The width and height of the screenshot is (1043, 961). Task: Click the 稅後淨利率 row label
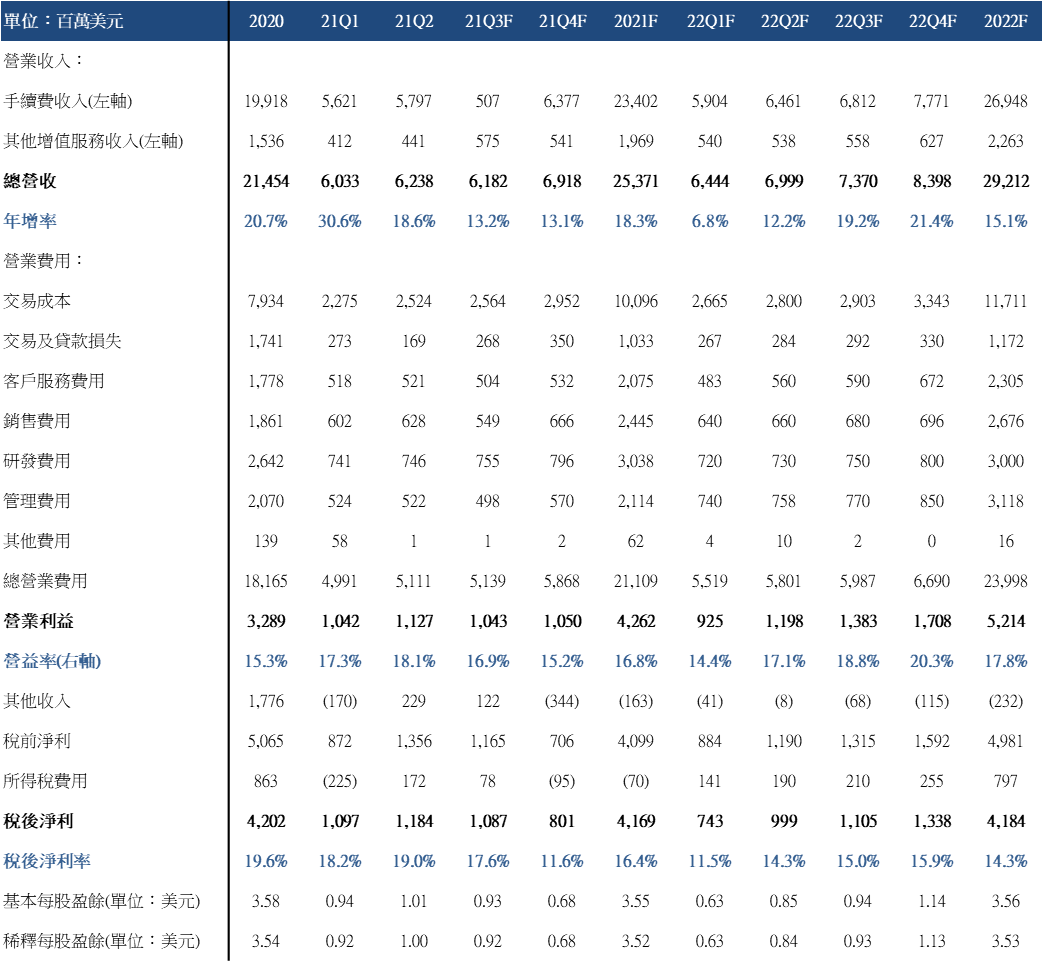pyautogui.click(x=44, y=861)
